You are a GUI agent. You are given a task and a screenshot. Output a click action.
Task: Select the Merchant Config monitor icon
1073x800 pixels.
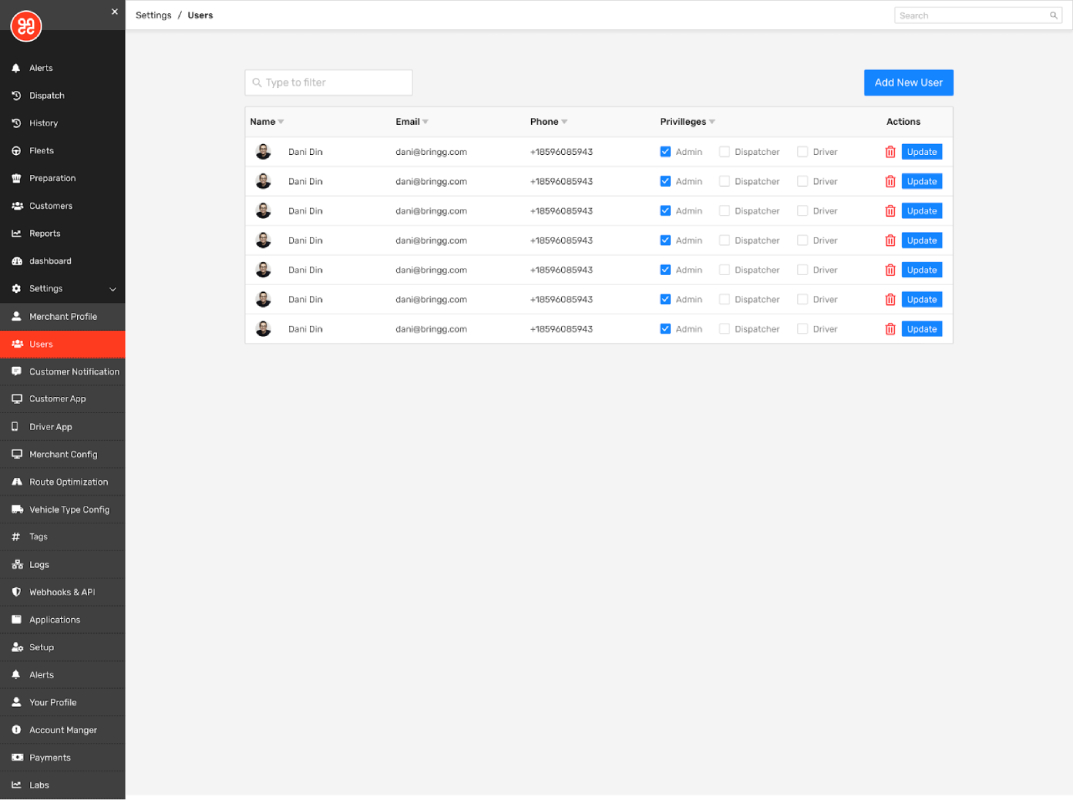(x=16, y=454)
